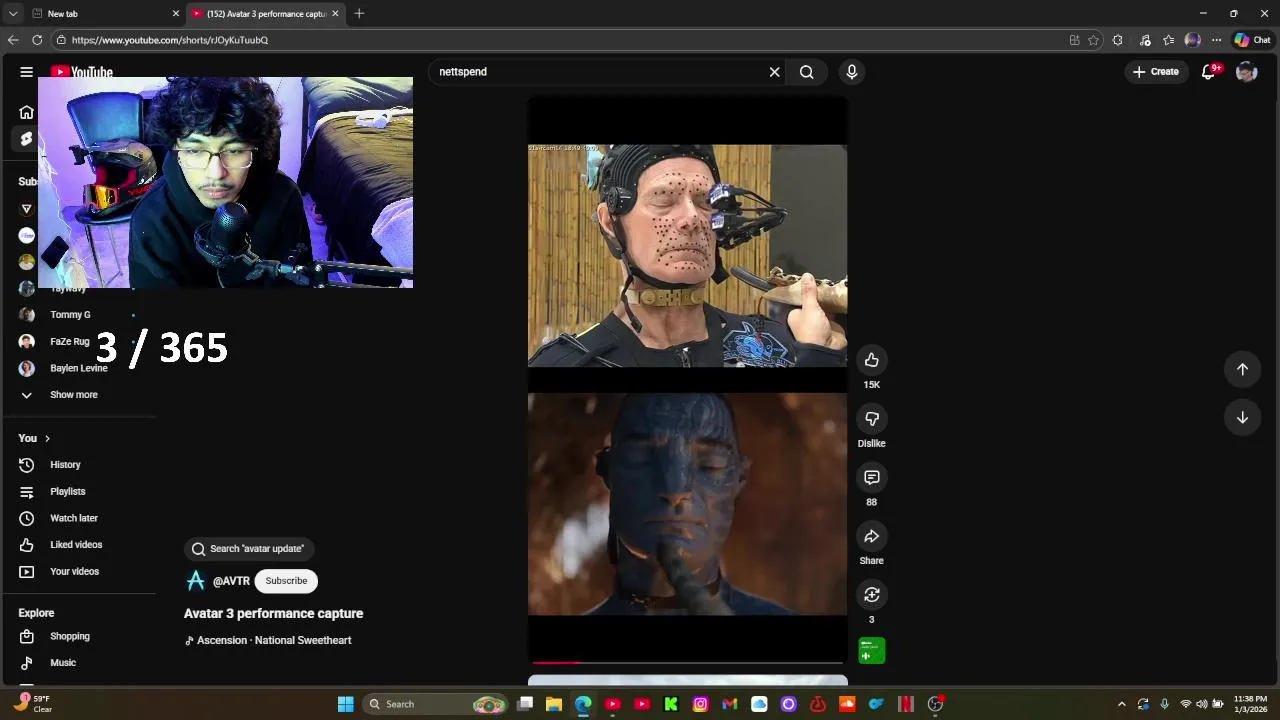
Task: Open Copilot Chat in browser toolbar
Action: click(x=1252, y=40)
